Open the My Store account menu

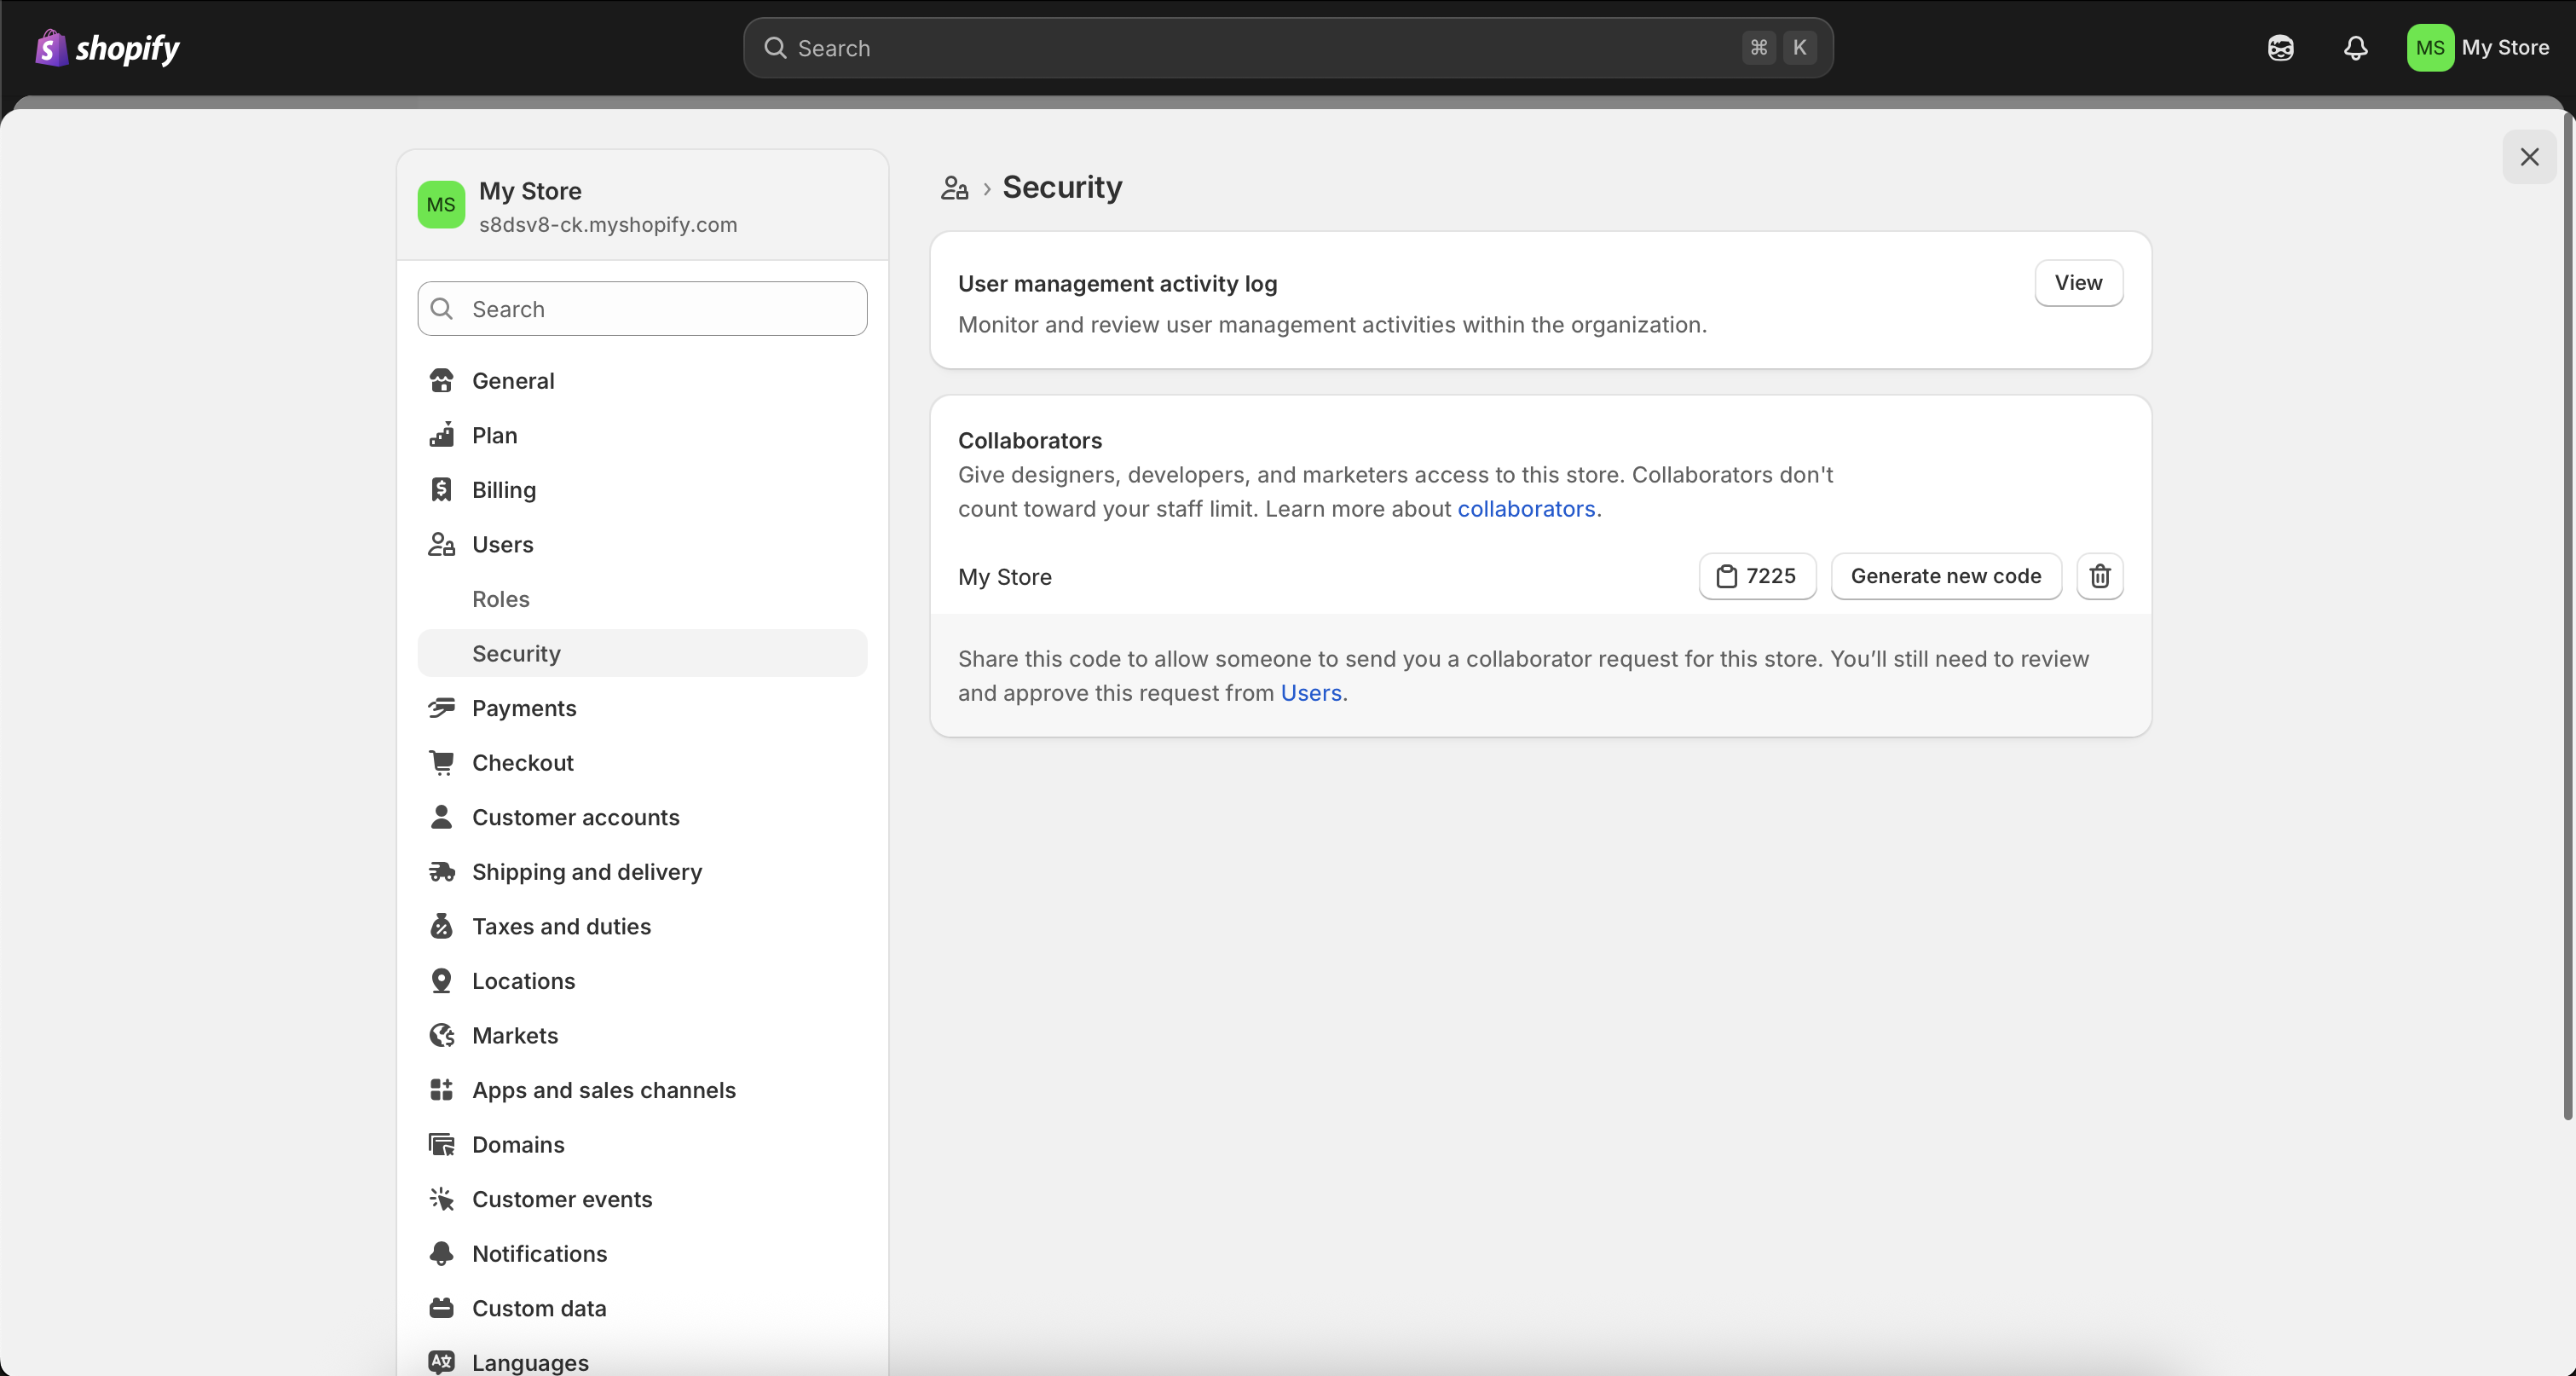[2478, 48]
